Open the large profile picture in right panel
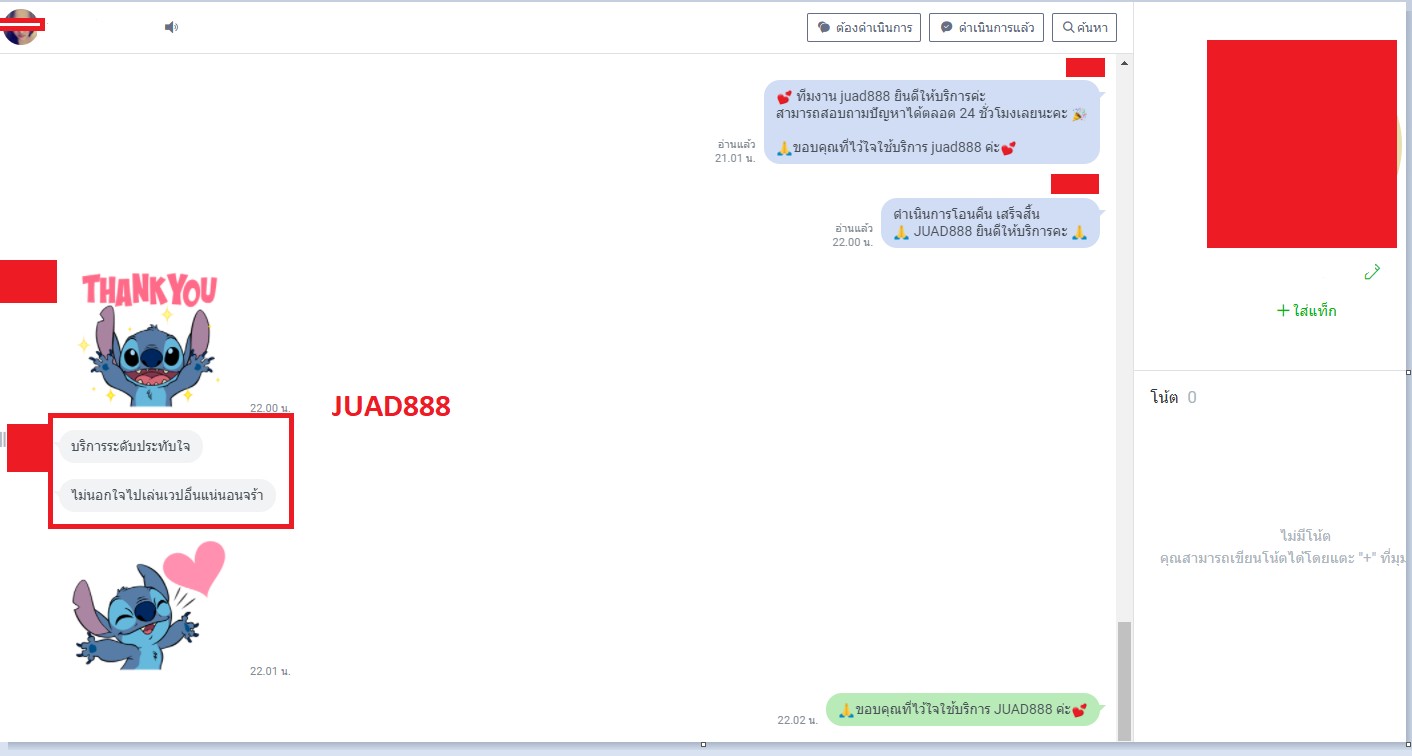This screenshot has width=1412, height=756. pos(1301,144)
